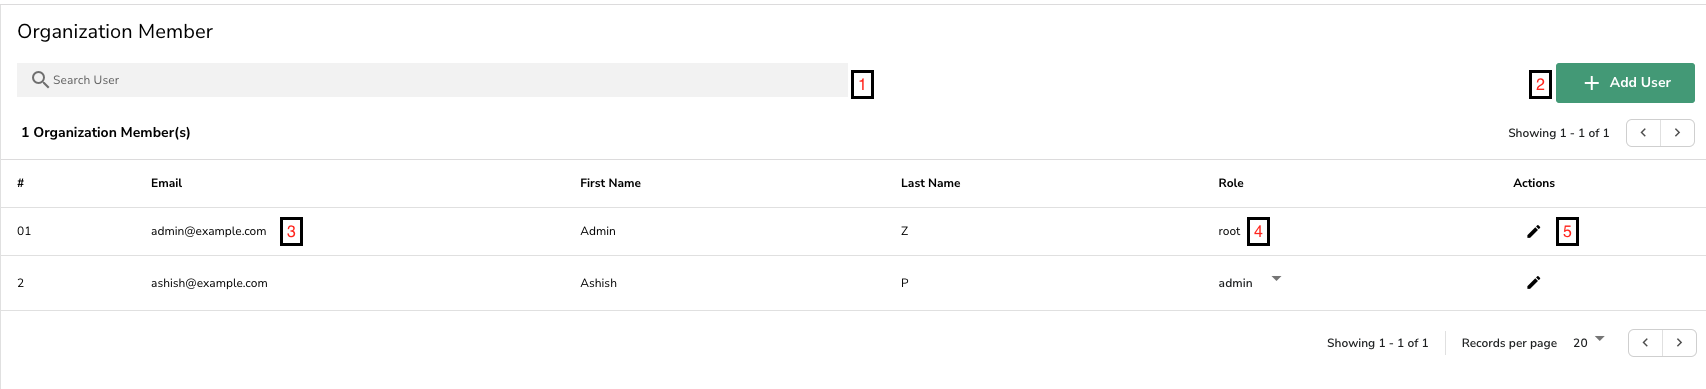Go to next page using bottom pagination arrow
1706x389 pixels.
1679,342
